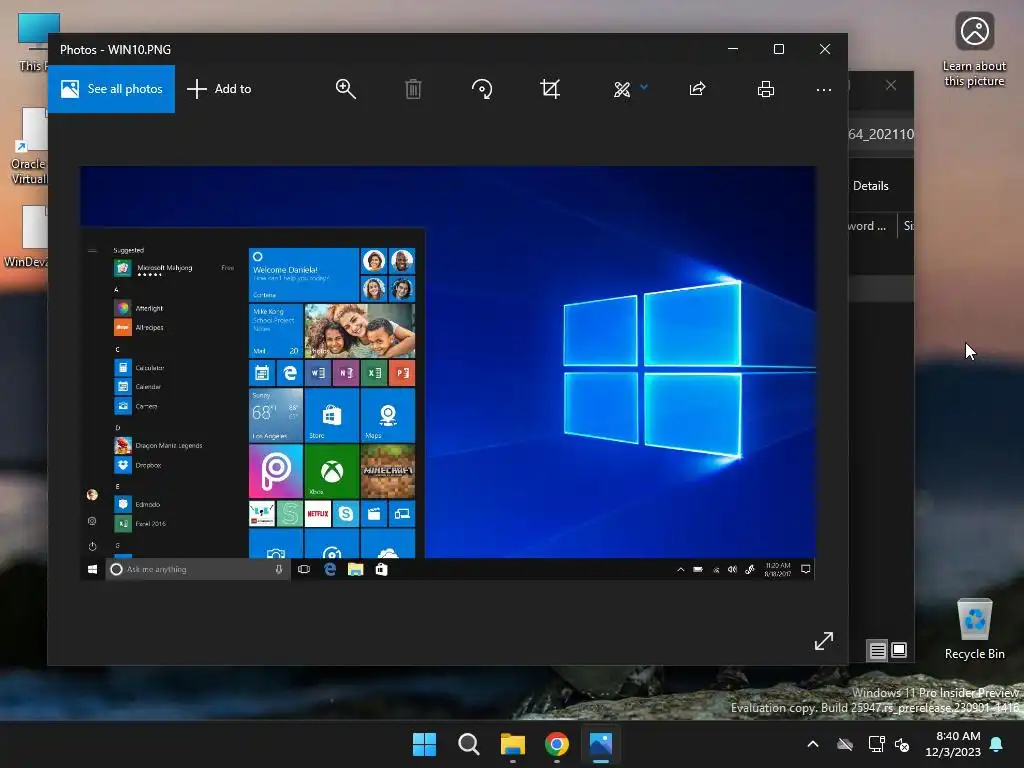Maximize the Photos window
Image resolution: width=1024 pixels, height=768 pixels.
point(778,49)
